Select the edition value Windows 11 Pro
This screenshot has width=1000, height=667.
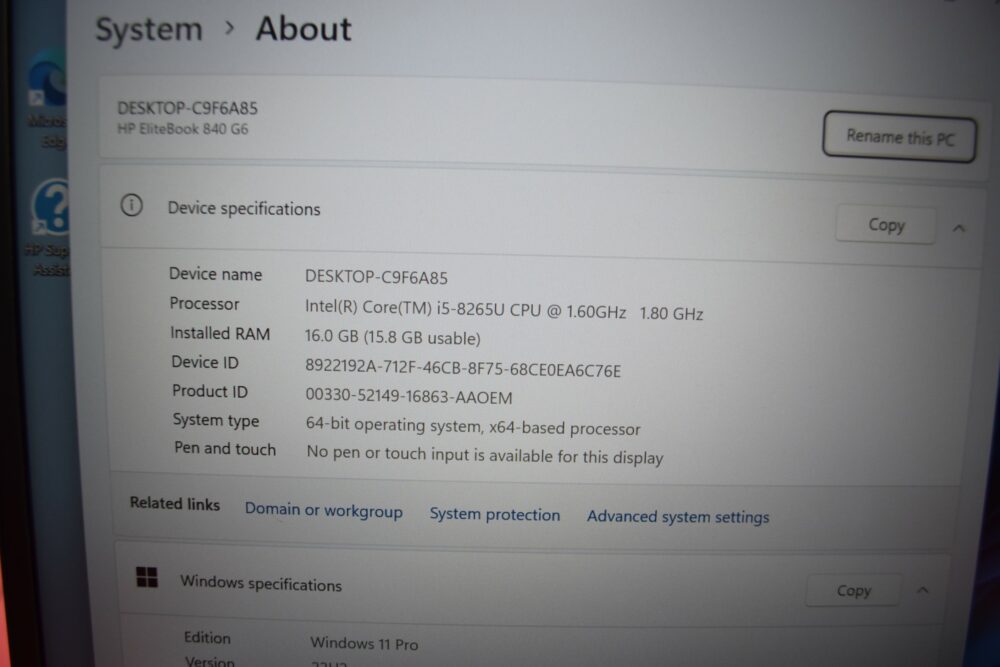coord(364,643)
